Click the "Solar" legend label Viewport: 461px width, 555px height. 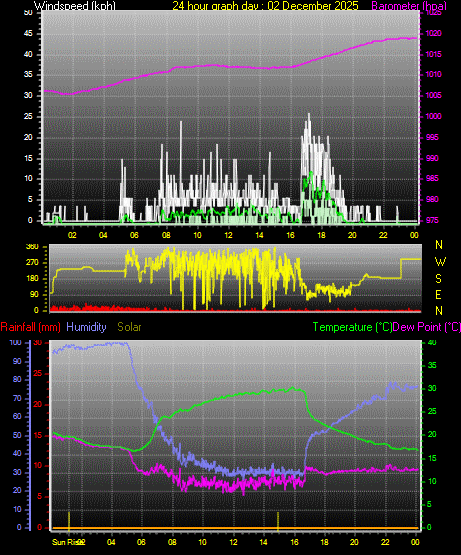tap(129, 327)
